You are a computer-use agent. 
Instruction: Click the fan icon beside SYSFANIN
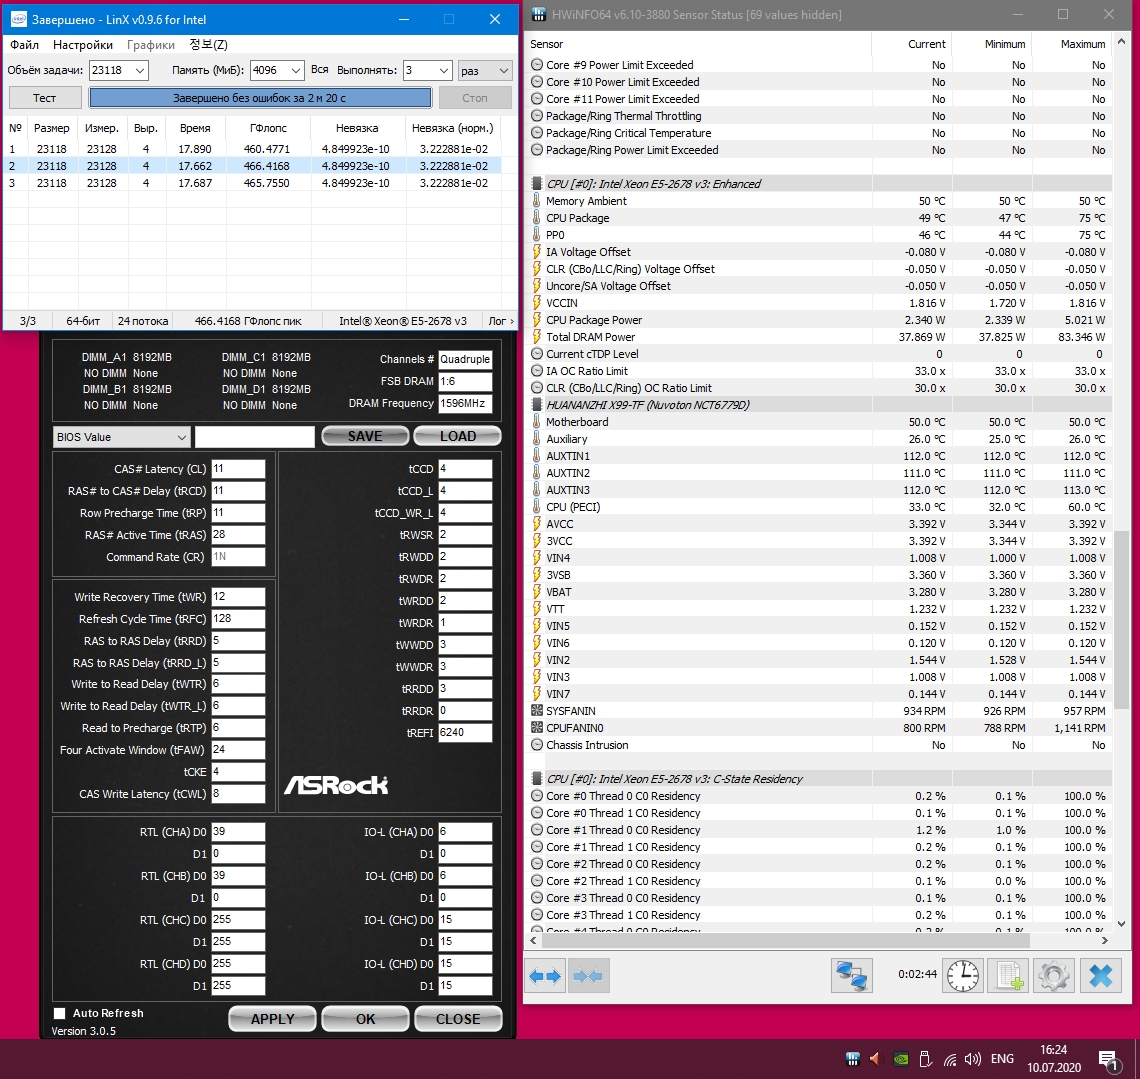(x=537, y=711)
